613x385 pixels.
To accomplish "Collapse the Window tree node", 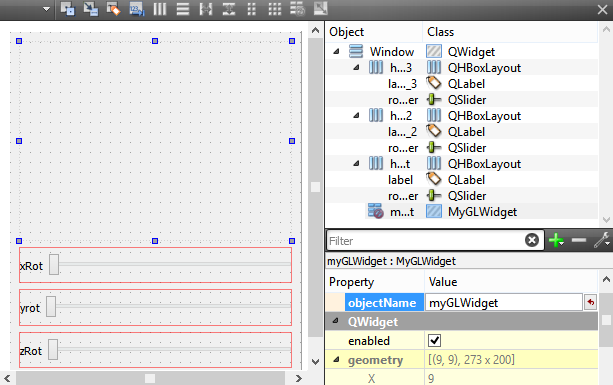I will 336,51.
